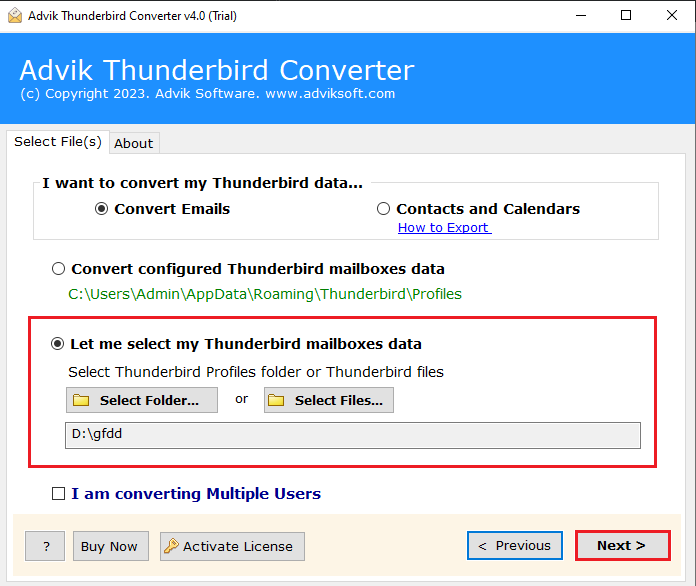Open the Select File(s) tab
The image size is (696, 586).
(58, 142)
